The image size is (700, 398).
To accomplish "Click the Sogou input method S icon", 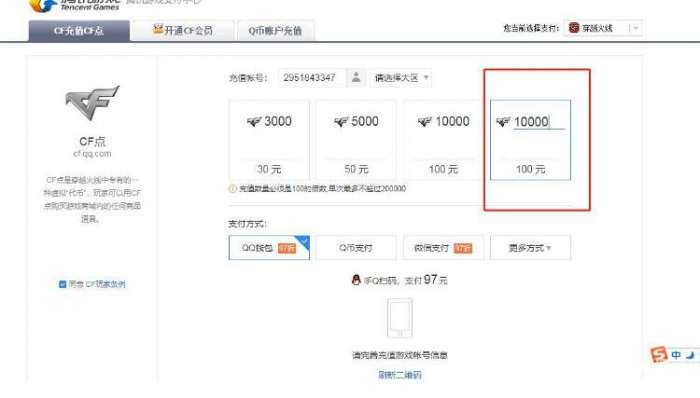I will point(658,355).
